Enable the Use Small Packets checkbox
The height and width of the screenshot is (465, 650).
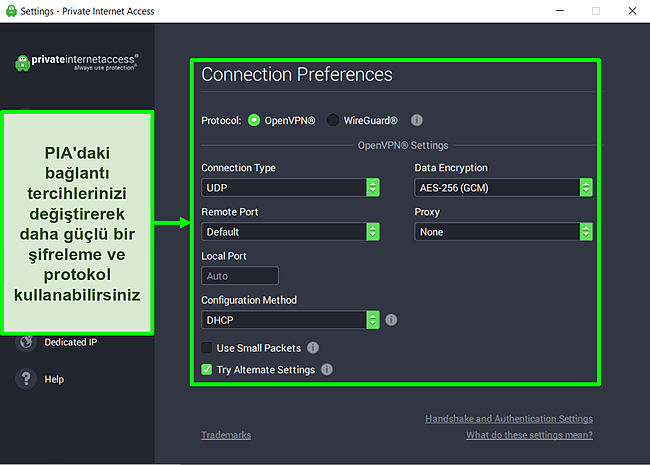(x=207, y=348)
